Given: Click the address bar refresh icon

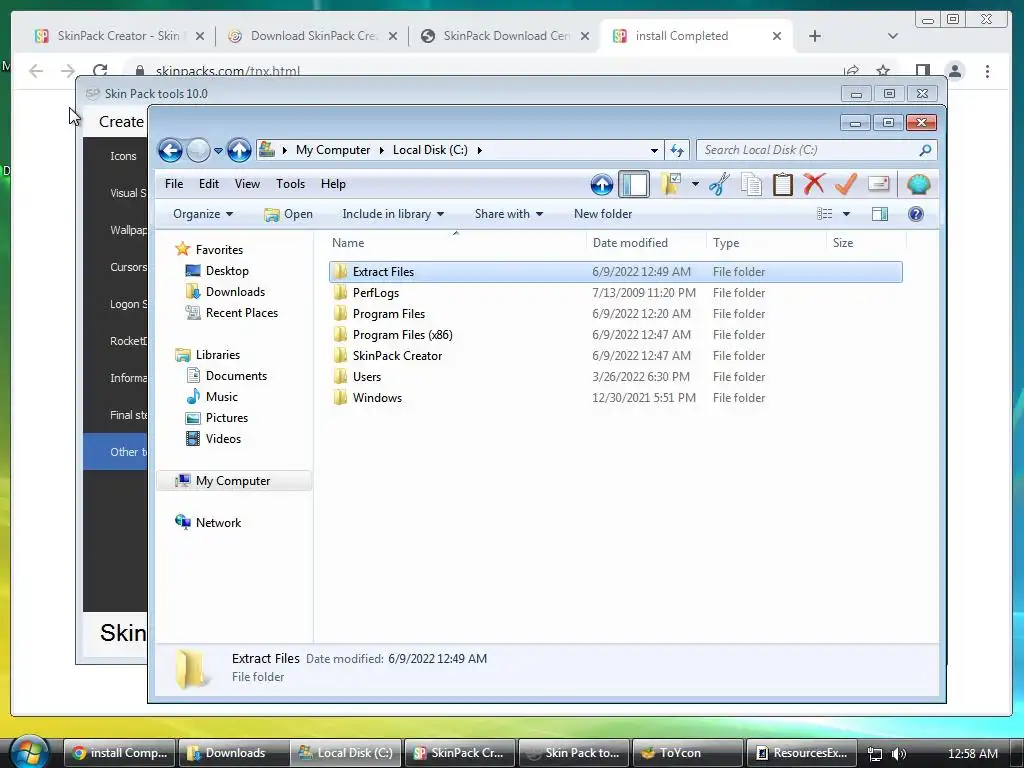Looking at the screenshot, I should pos(677,151).
